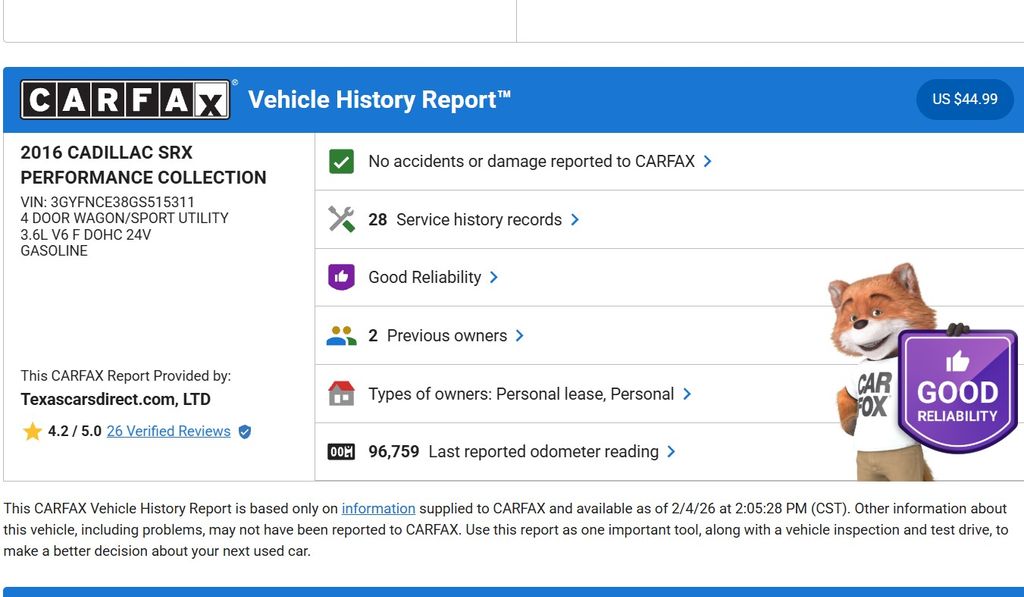Click the odometer reading icon
1024x597 pixels.
[x=341, y=452]
